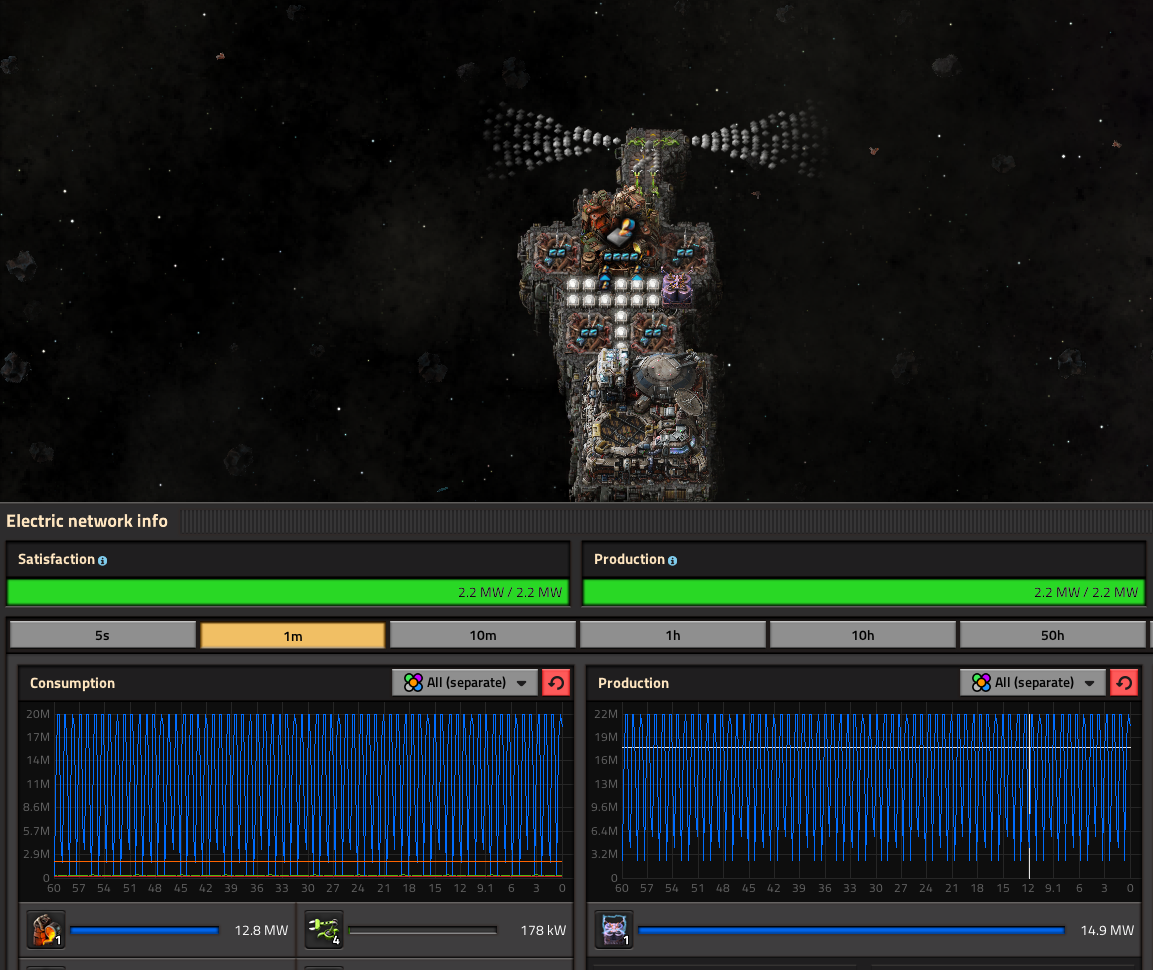Click the 12.8 MW consumption bar
This screenshot has height=970, width=1153.
point(144,930)
